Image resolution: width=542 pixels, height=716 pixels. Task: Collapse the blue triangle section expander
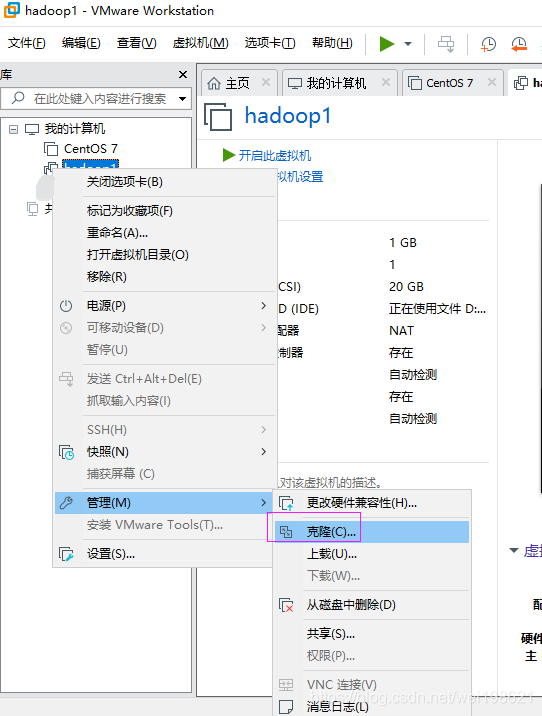[514, 550]
